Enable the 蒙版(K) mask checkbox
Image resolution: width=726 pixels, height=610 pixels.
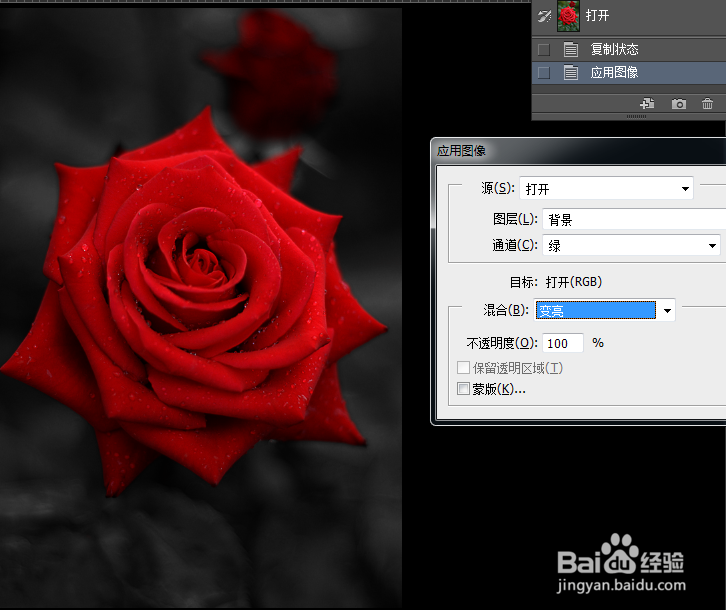pos(463,389)
